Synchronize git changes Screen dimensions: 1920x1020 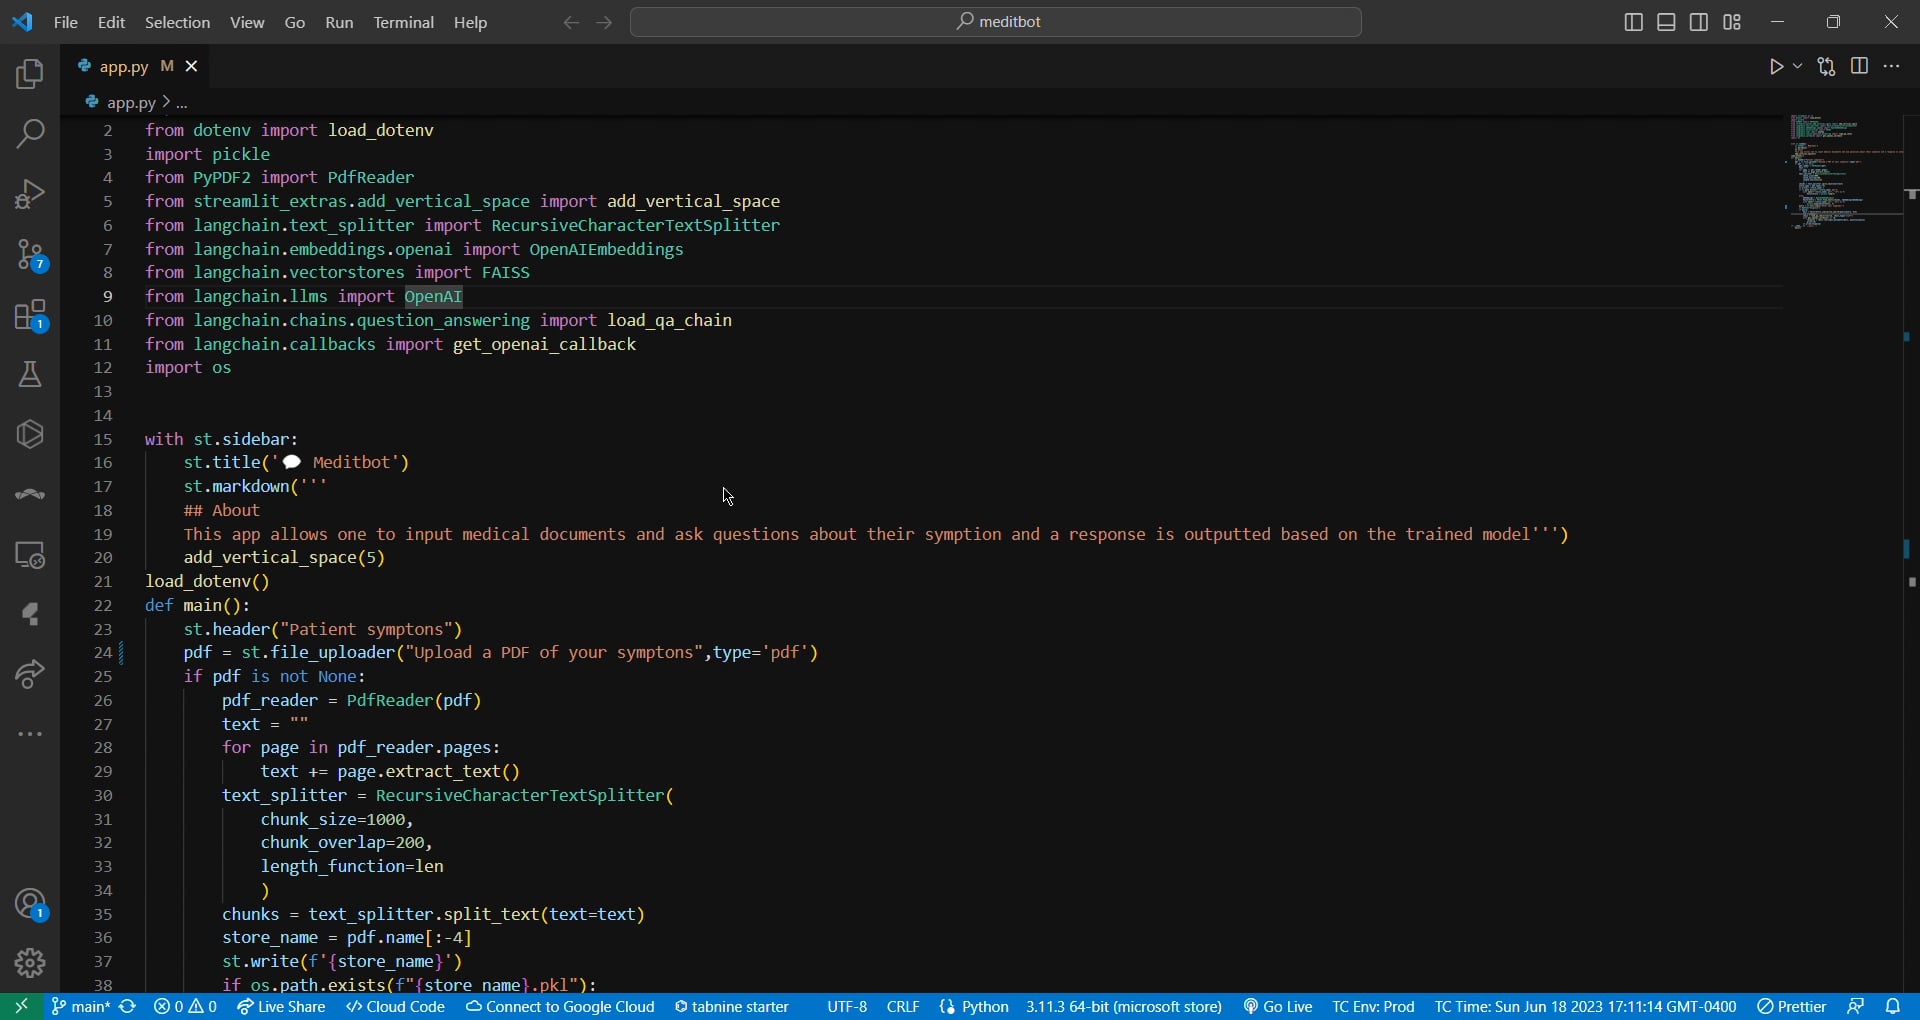[128, 1007]
